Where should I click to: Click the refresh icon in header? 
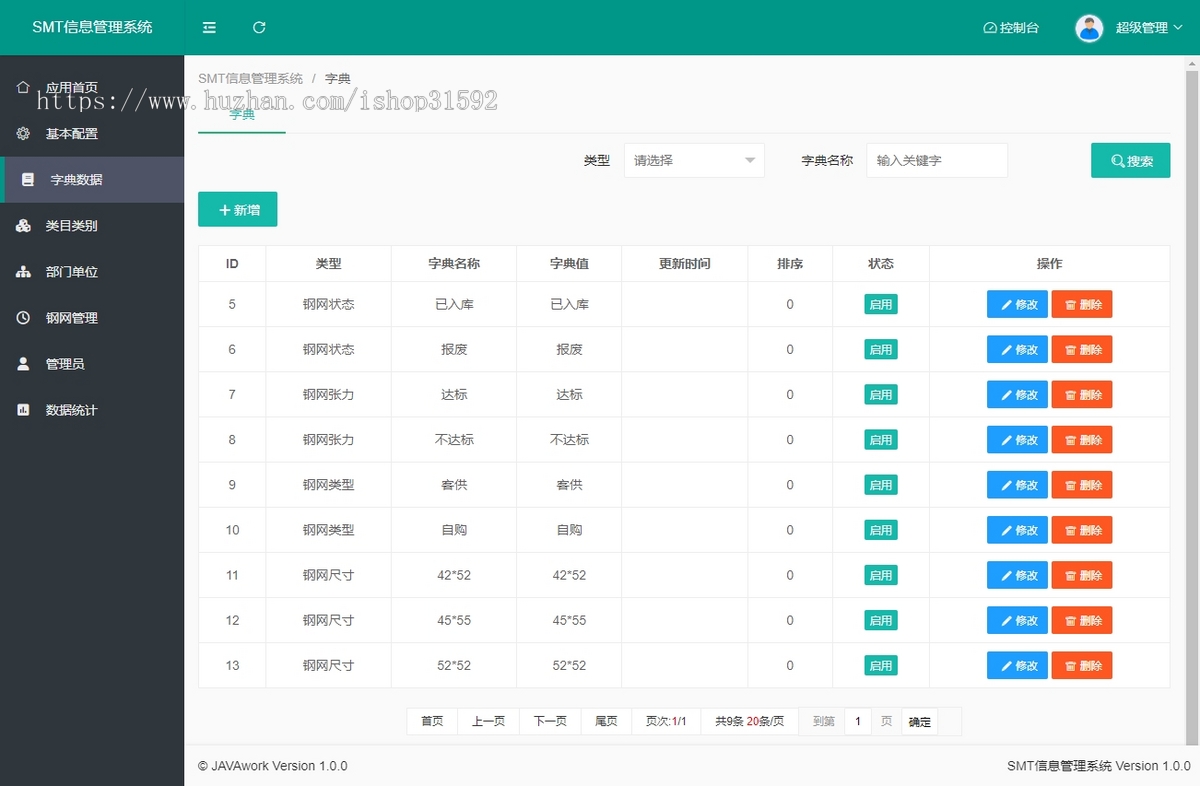pos(259,28)
